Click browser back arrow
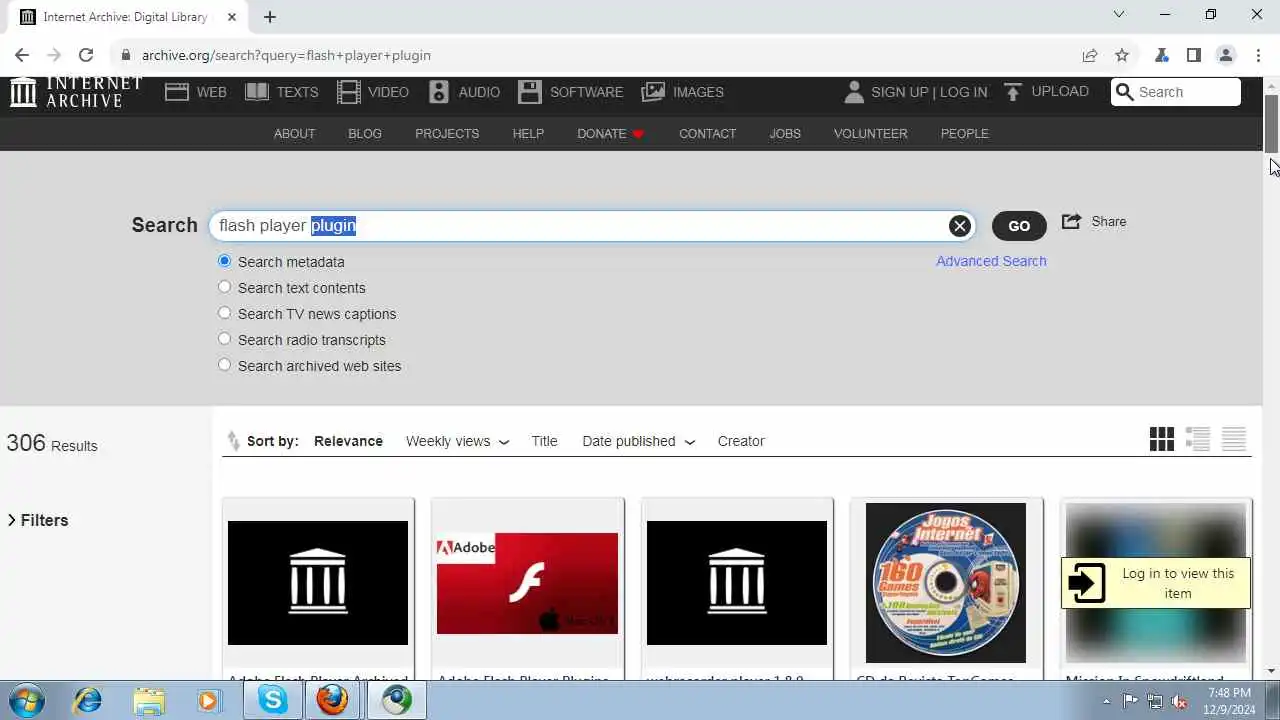 [x=22, y=55]
